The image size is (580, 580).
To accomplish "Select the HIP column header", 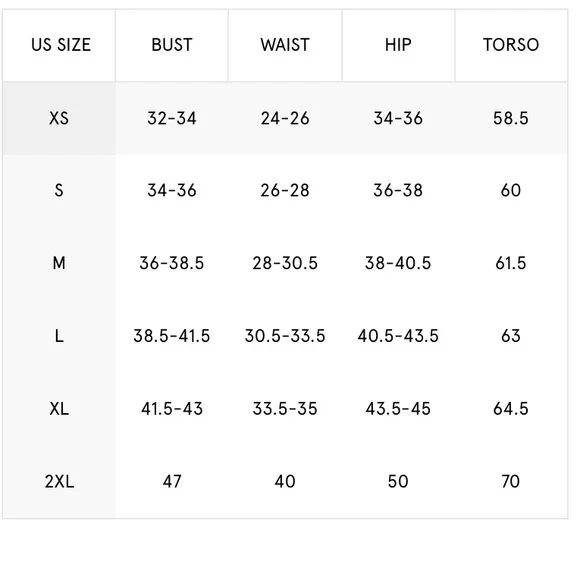I will coord(398,45).
